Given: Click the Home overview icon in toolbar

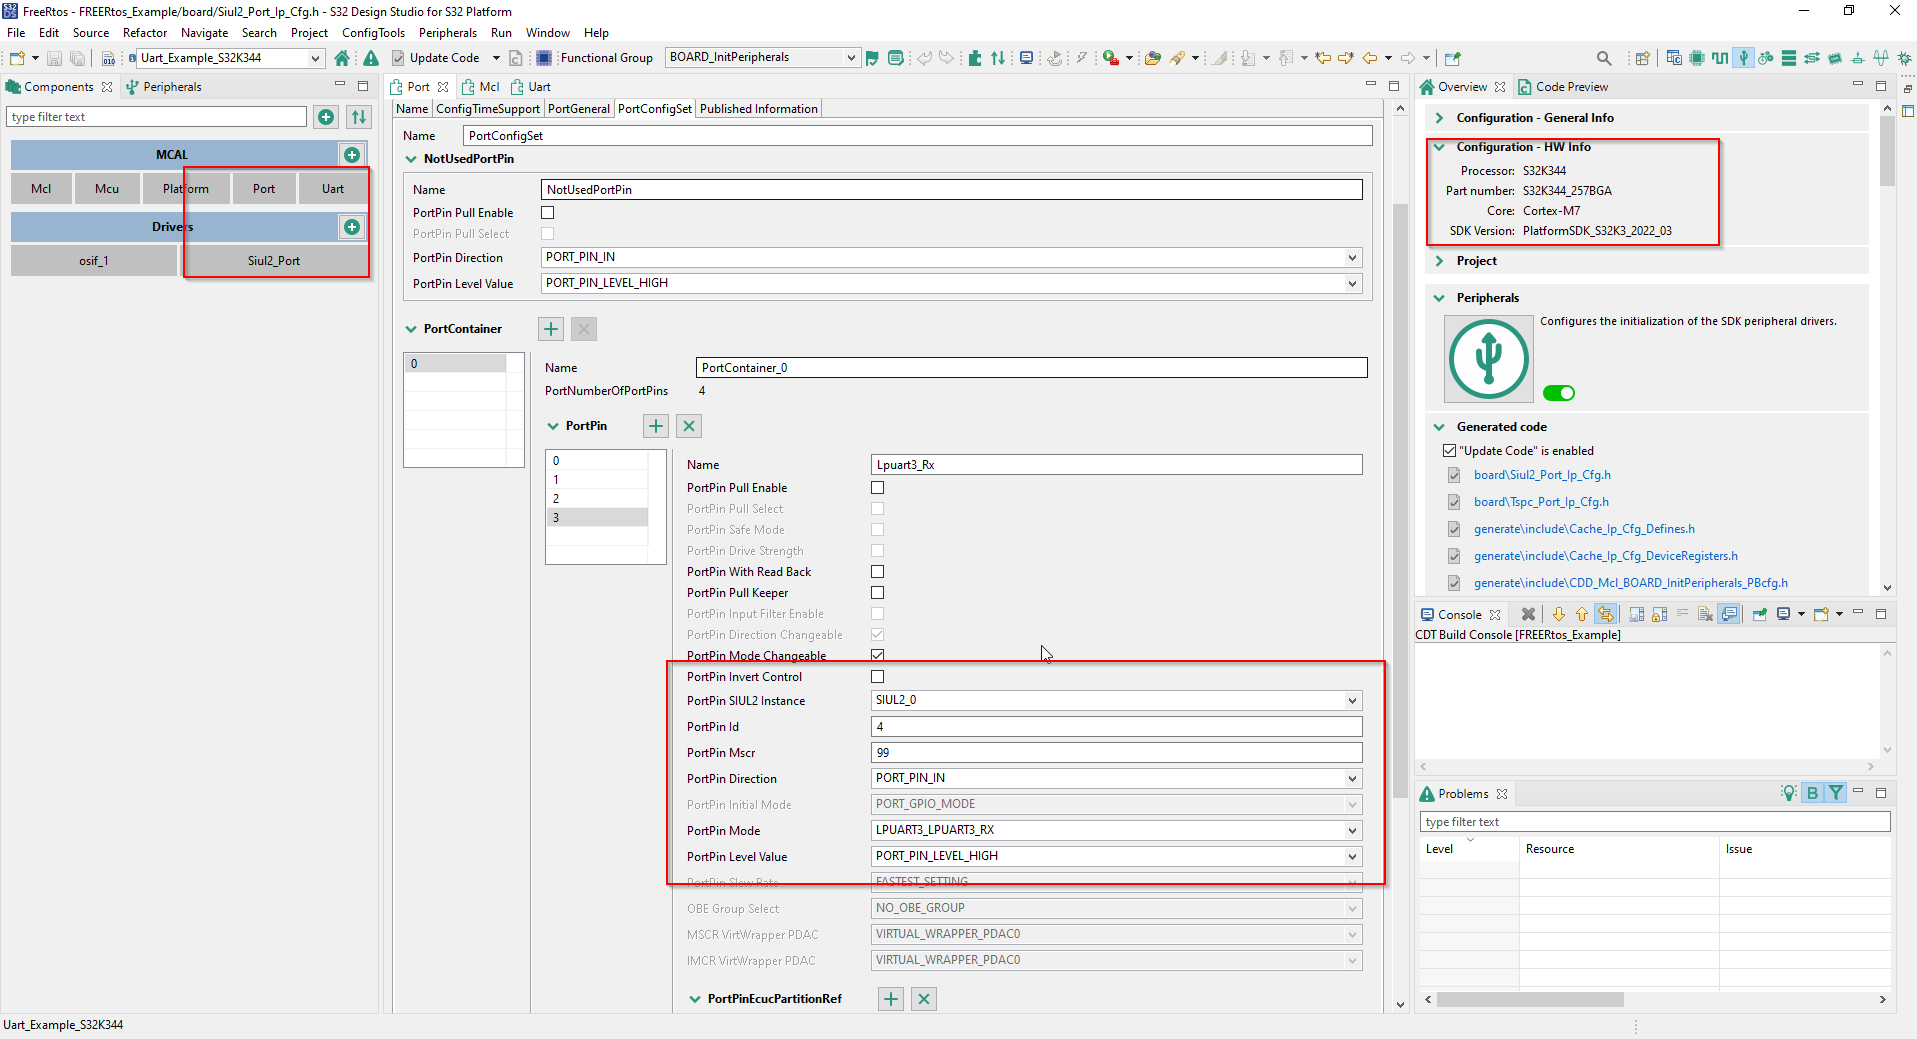Looking at the screenshot, I should click(342, 58).
